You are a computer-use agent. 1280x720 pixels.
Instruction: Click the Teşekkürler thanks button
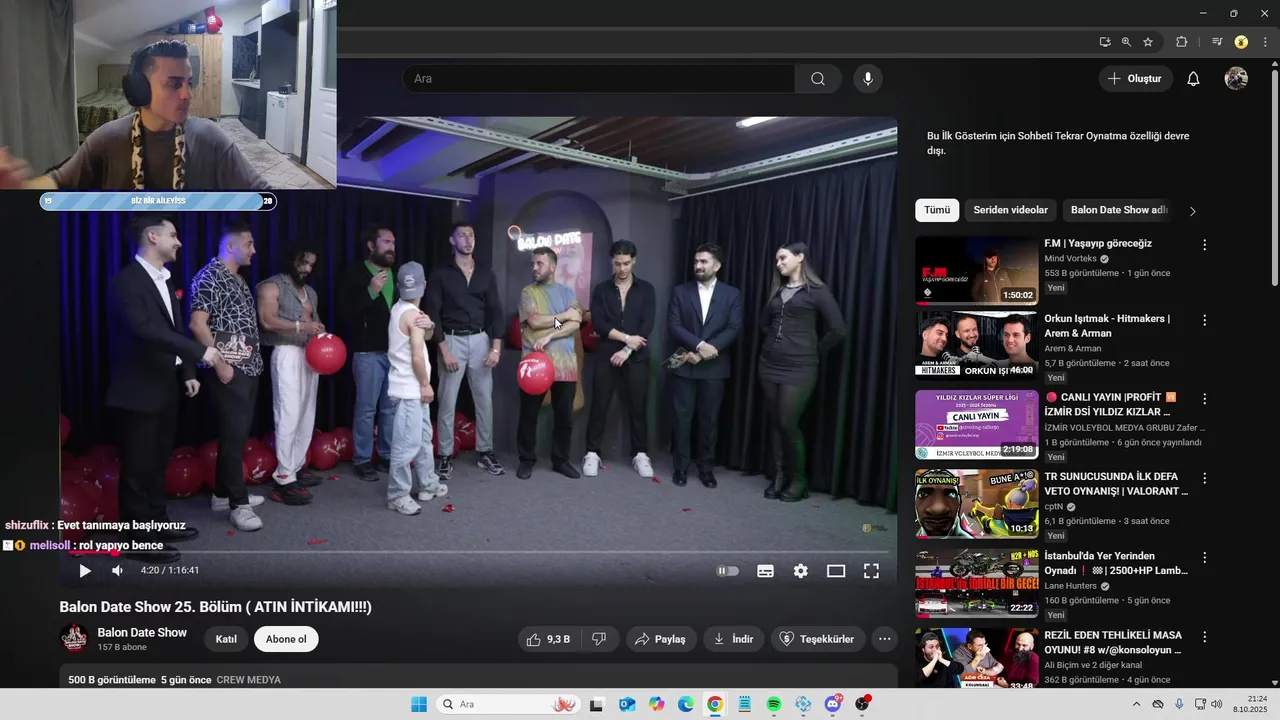pos(817,639)
